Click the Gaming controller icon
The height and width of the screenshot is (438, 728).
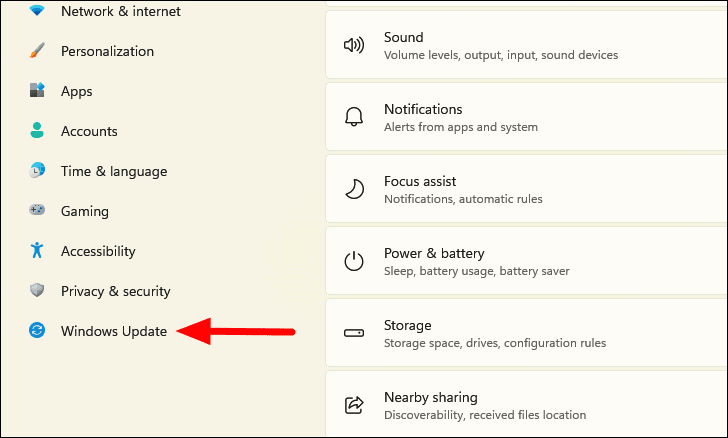37,210
